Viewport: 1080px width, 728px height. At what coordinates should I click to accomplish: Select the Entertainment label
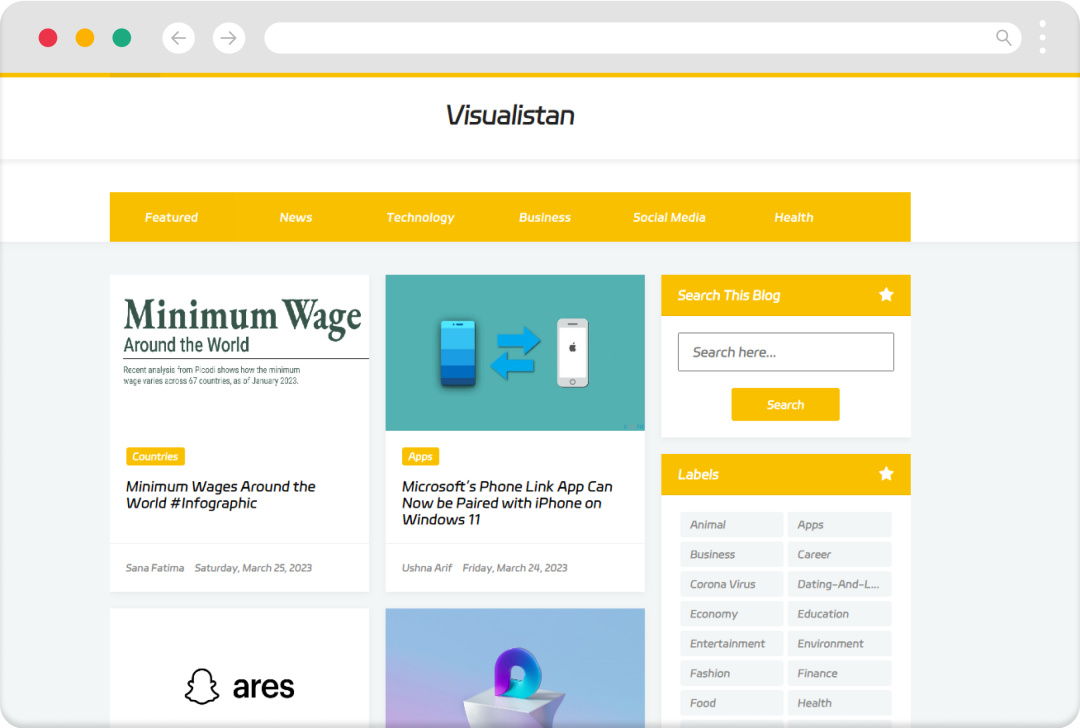[731, 643]
